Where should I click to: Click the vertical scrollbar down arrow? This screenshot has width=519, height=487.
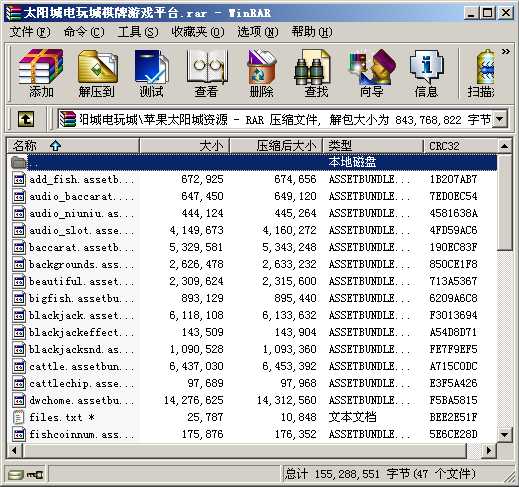coord(505,434)
